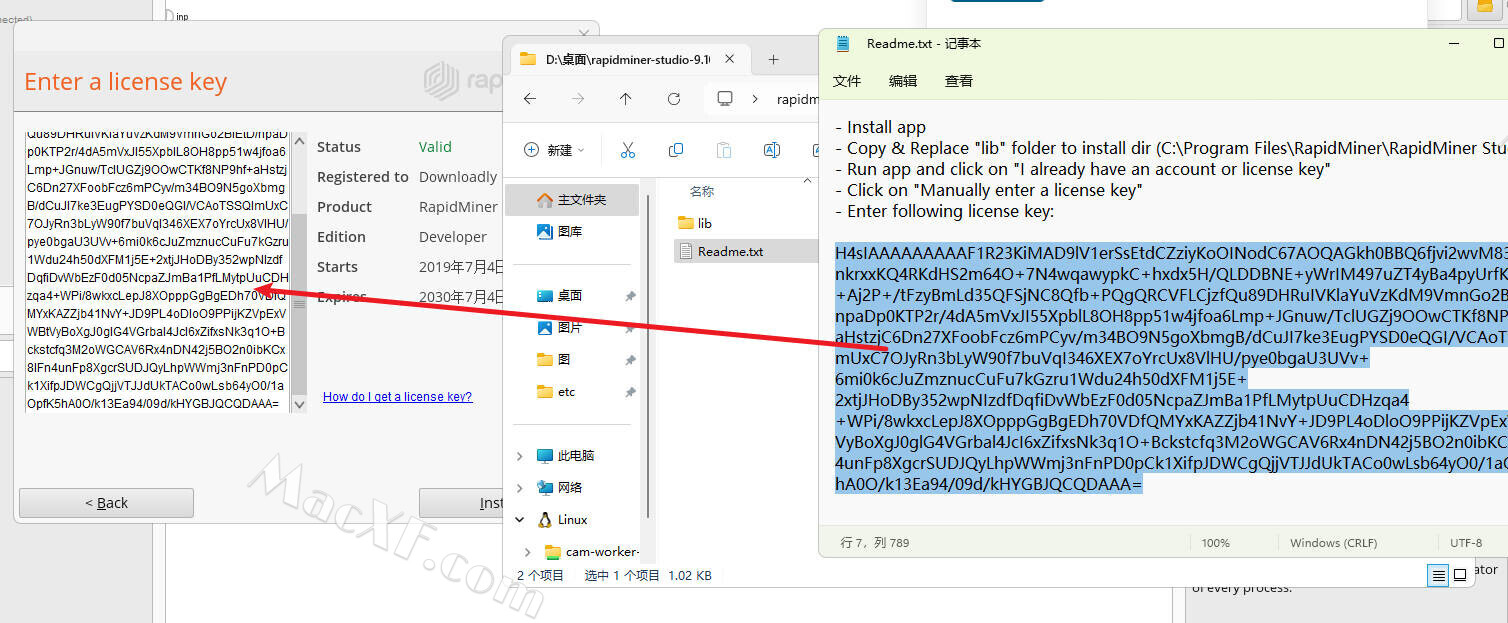1508x623 pixels.
Task: Click the "Downloadly" registered-to value
Action: (x=458, y=177)
